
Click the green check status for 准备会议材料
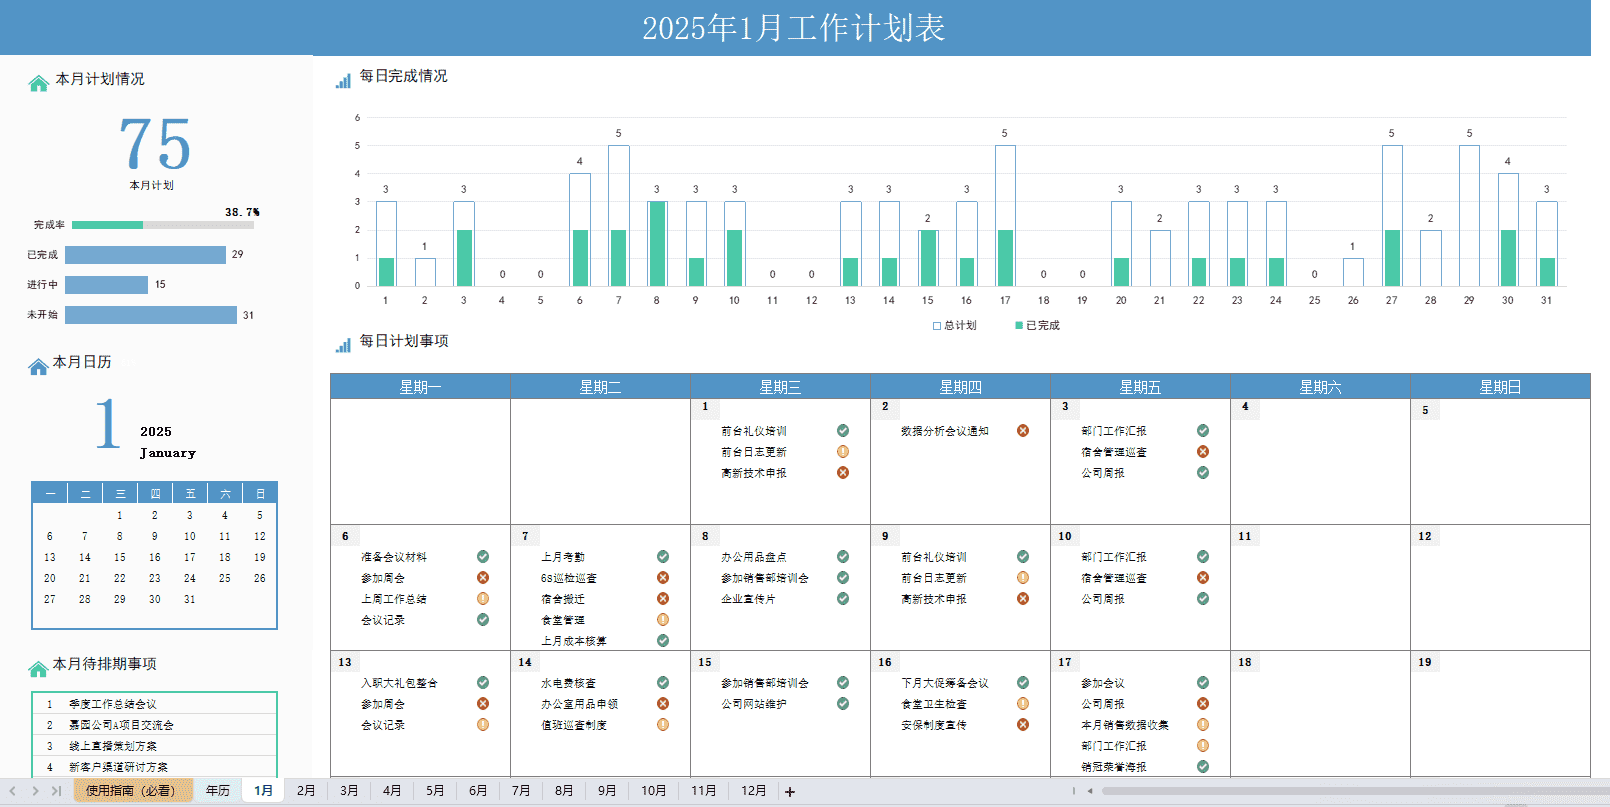483,557
